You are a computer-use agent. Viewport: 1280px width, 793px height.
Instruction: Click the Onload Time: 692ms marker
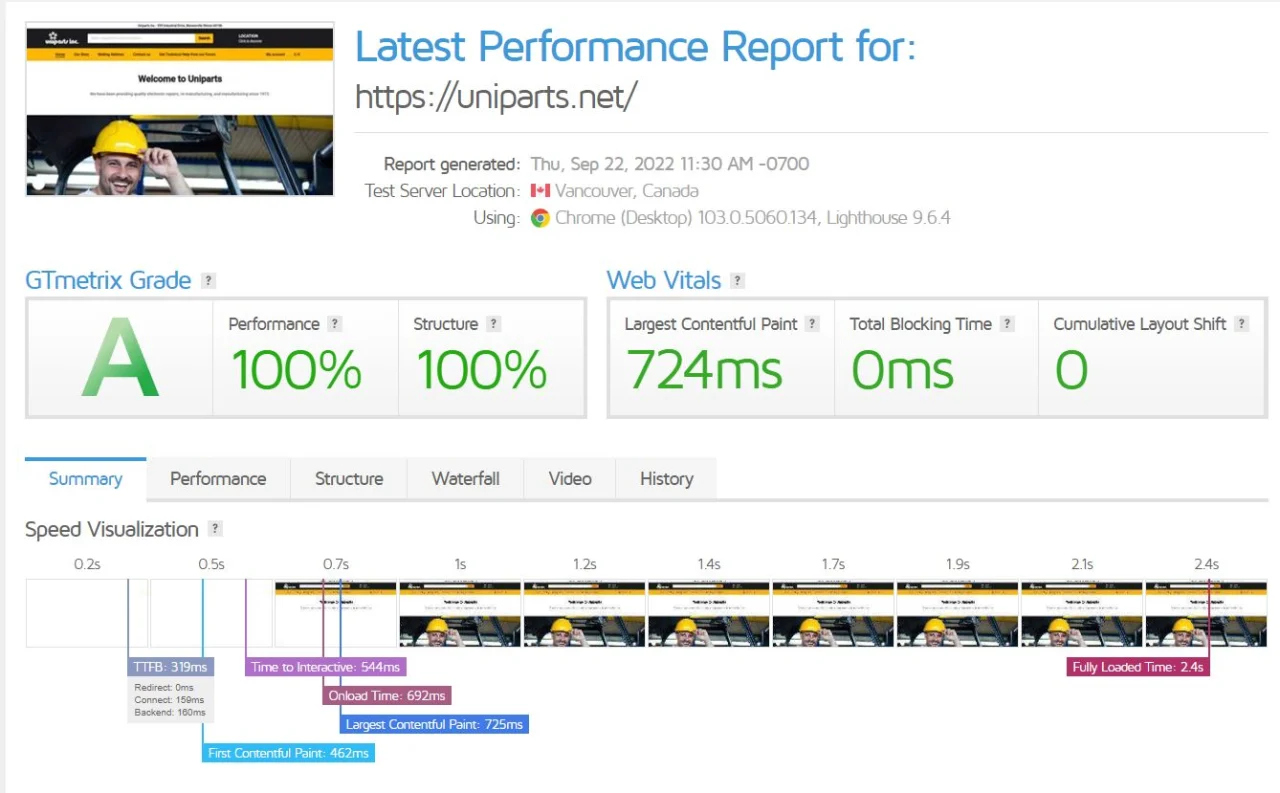[x=387, y=696]
